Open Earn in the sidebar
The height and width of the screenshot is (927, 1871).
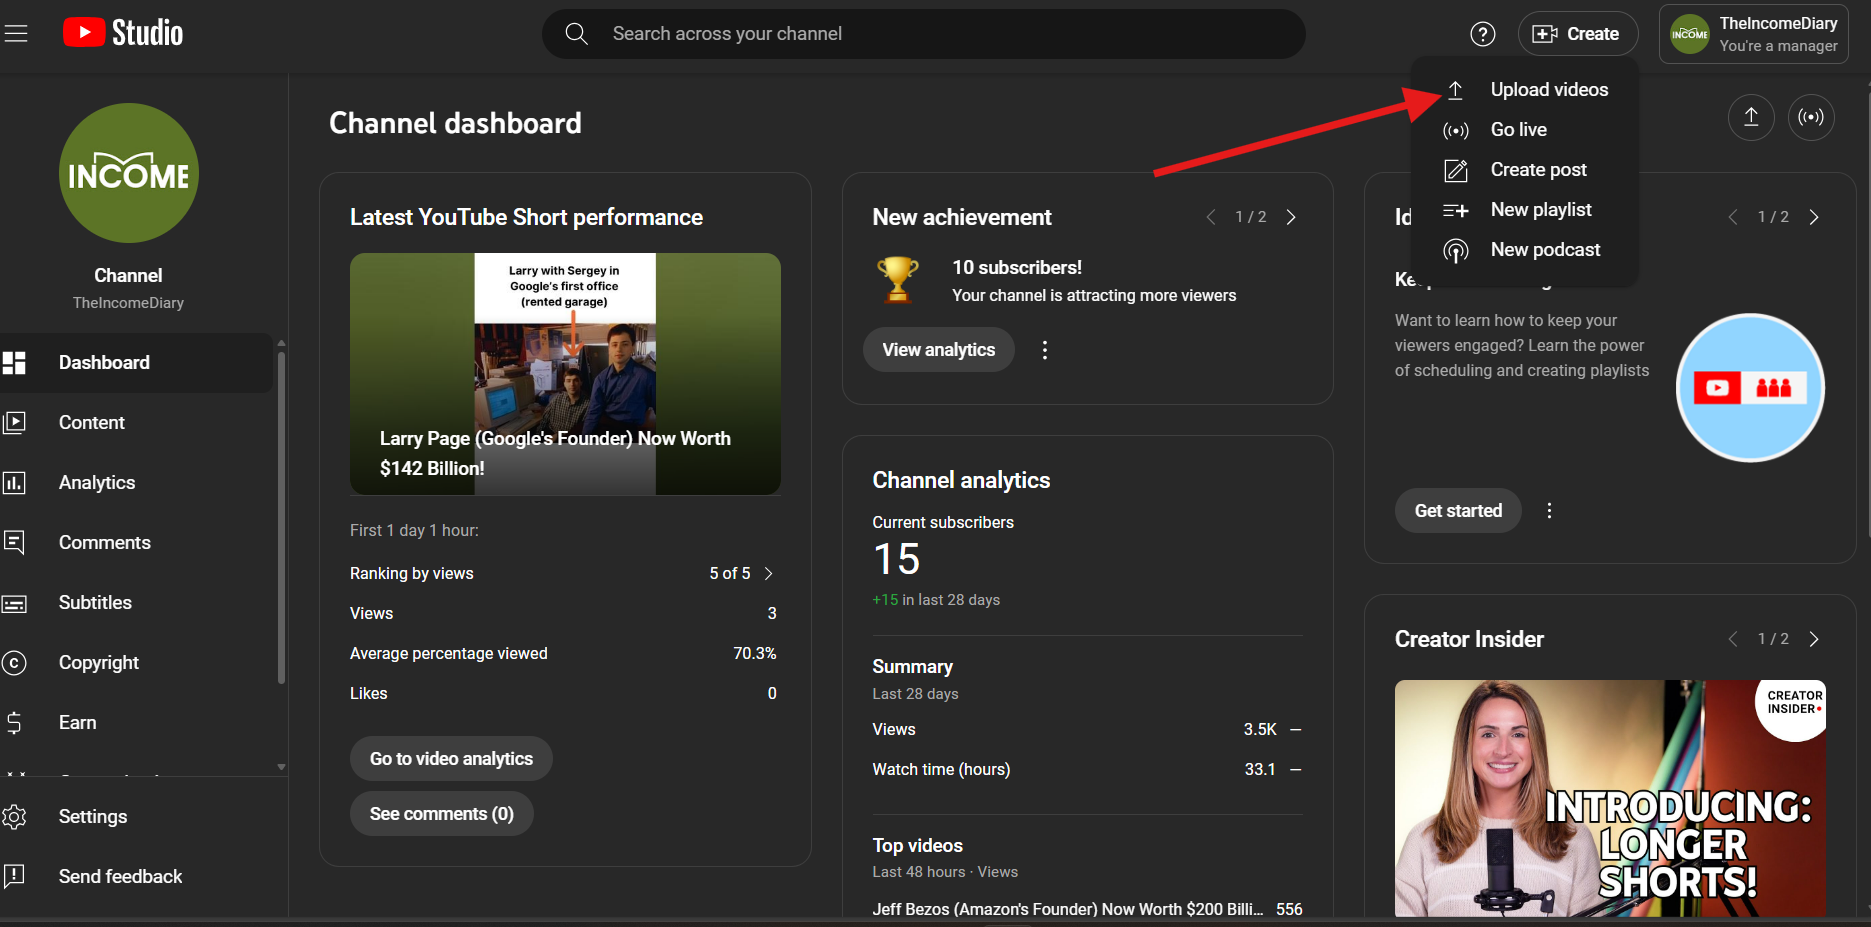tap(136, 723)
